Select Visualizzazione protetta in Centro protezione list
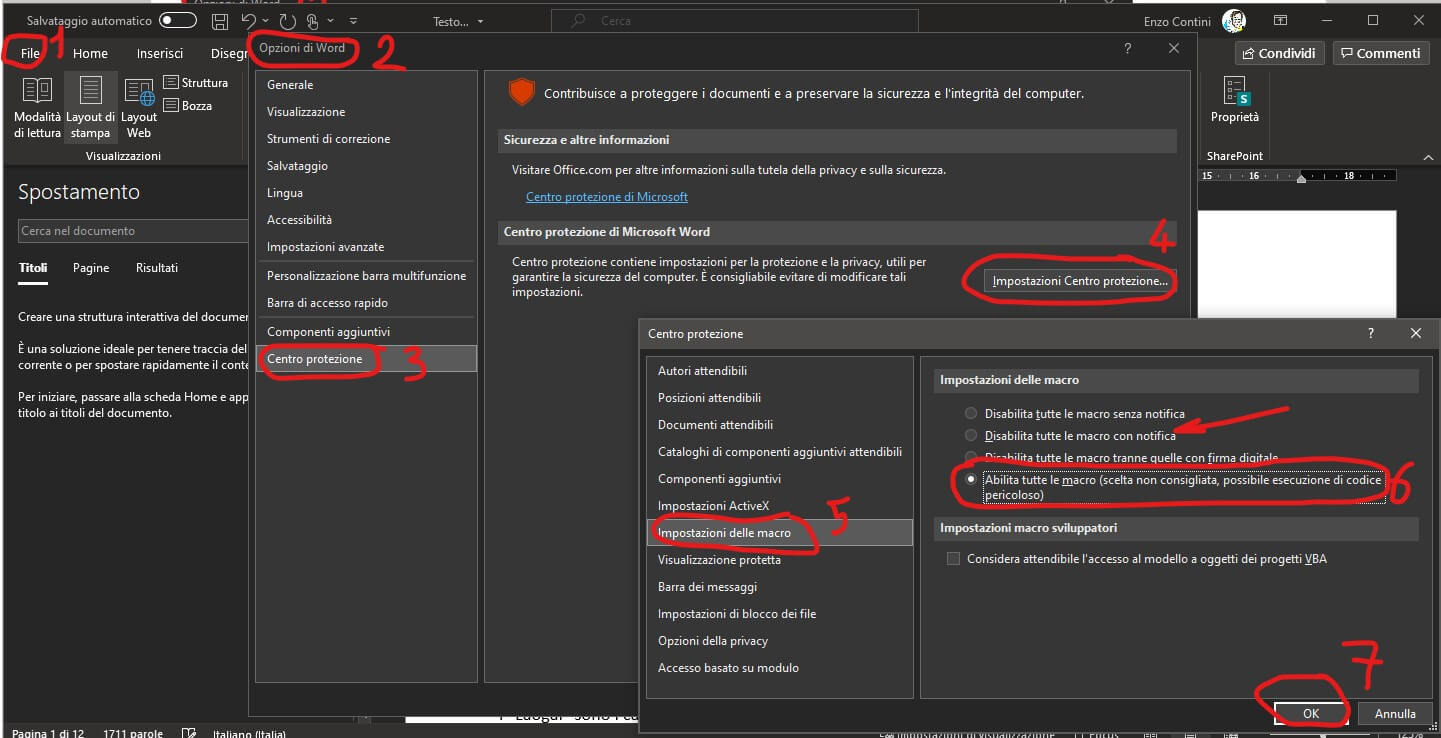Image resolution: width=1441 pixels, height=738 pixels. click(718, 560)
